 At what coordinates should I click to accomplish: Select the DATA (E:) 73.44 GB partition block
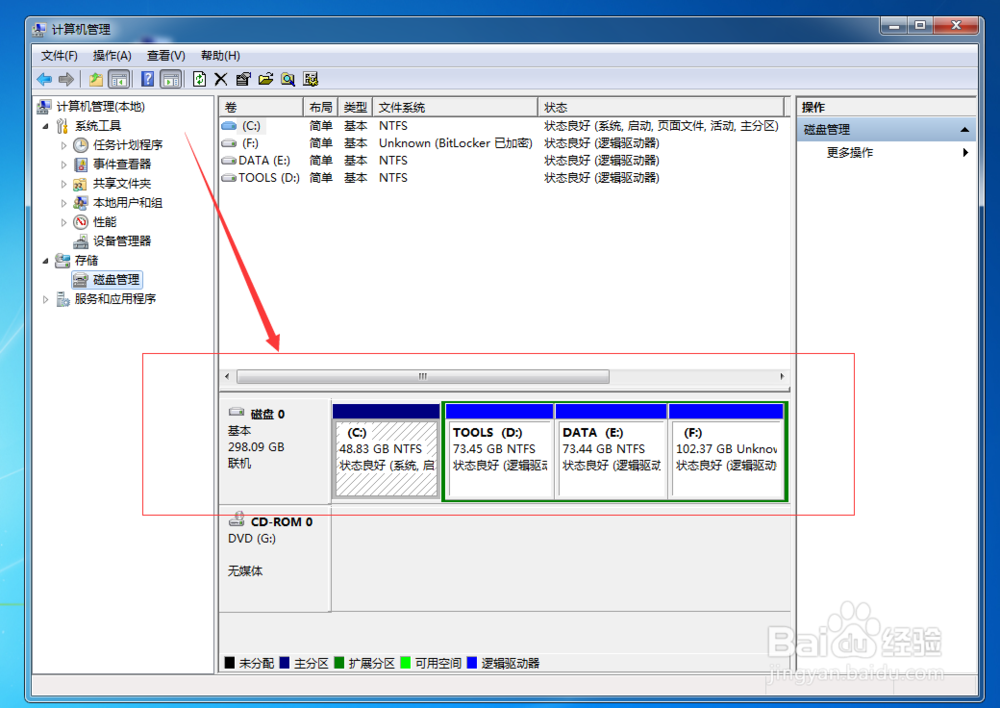611,452
